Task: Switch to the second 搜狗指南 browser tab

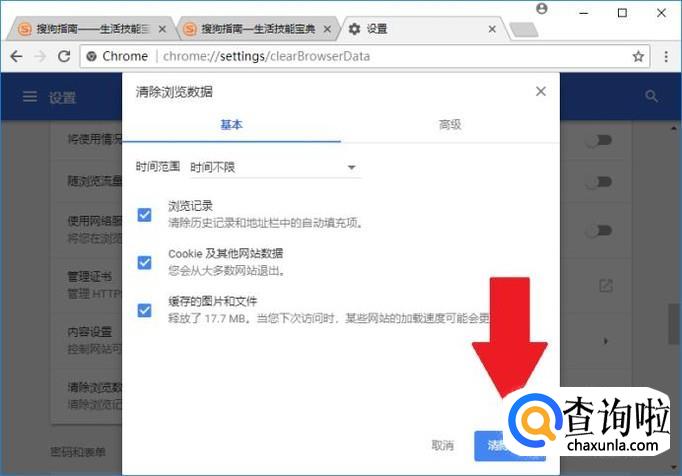Action: [x=257, y=29]
